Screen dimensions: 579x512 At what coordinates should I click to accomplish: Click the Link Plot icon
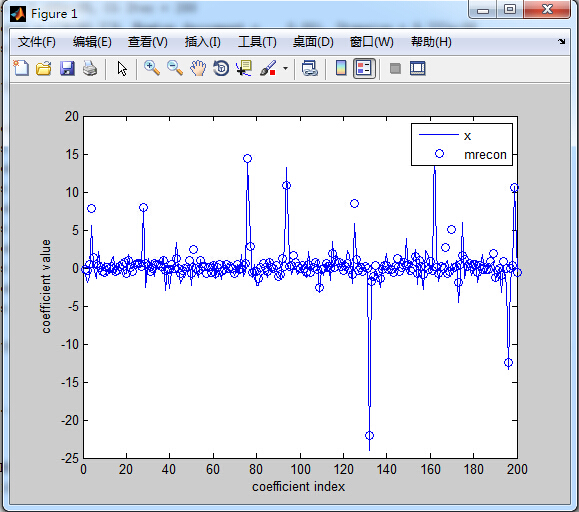[x=309, y=68]
